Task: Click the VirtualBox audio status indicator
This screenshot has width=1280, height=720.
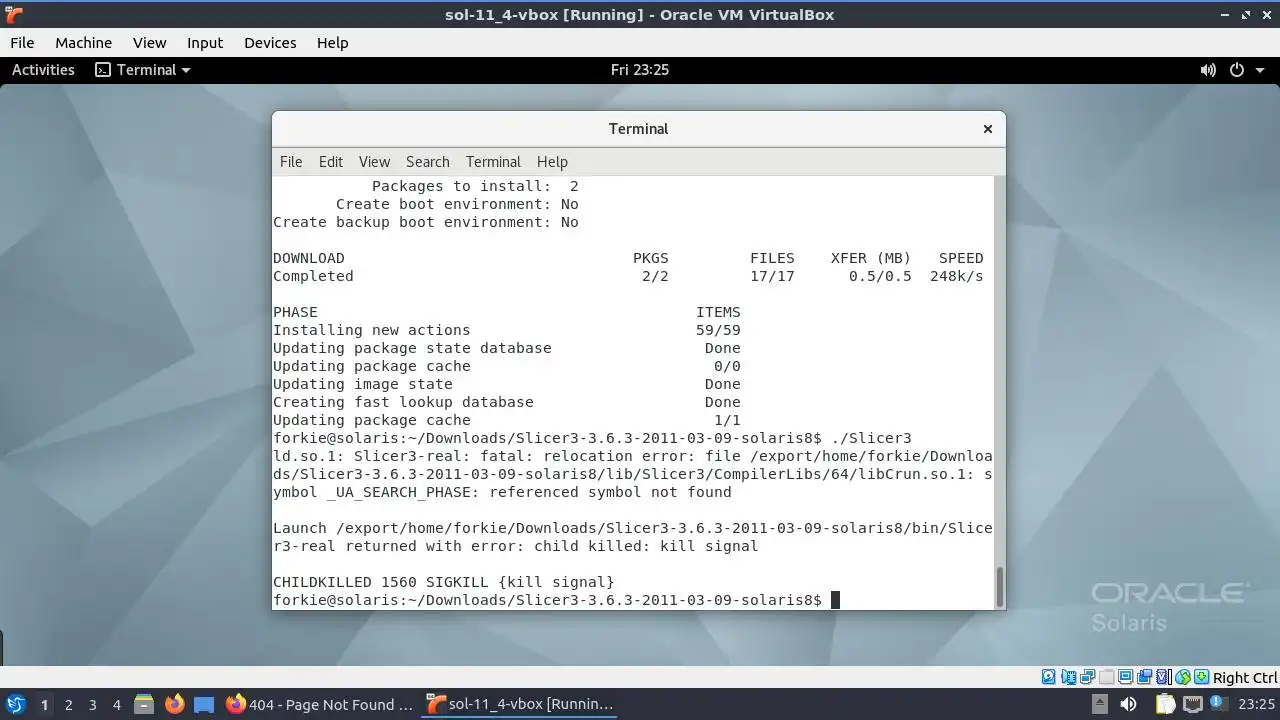Action: 1069,677
